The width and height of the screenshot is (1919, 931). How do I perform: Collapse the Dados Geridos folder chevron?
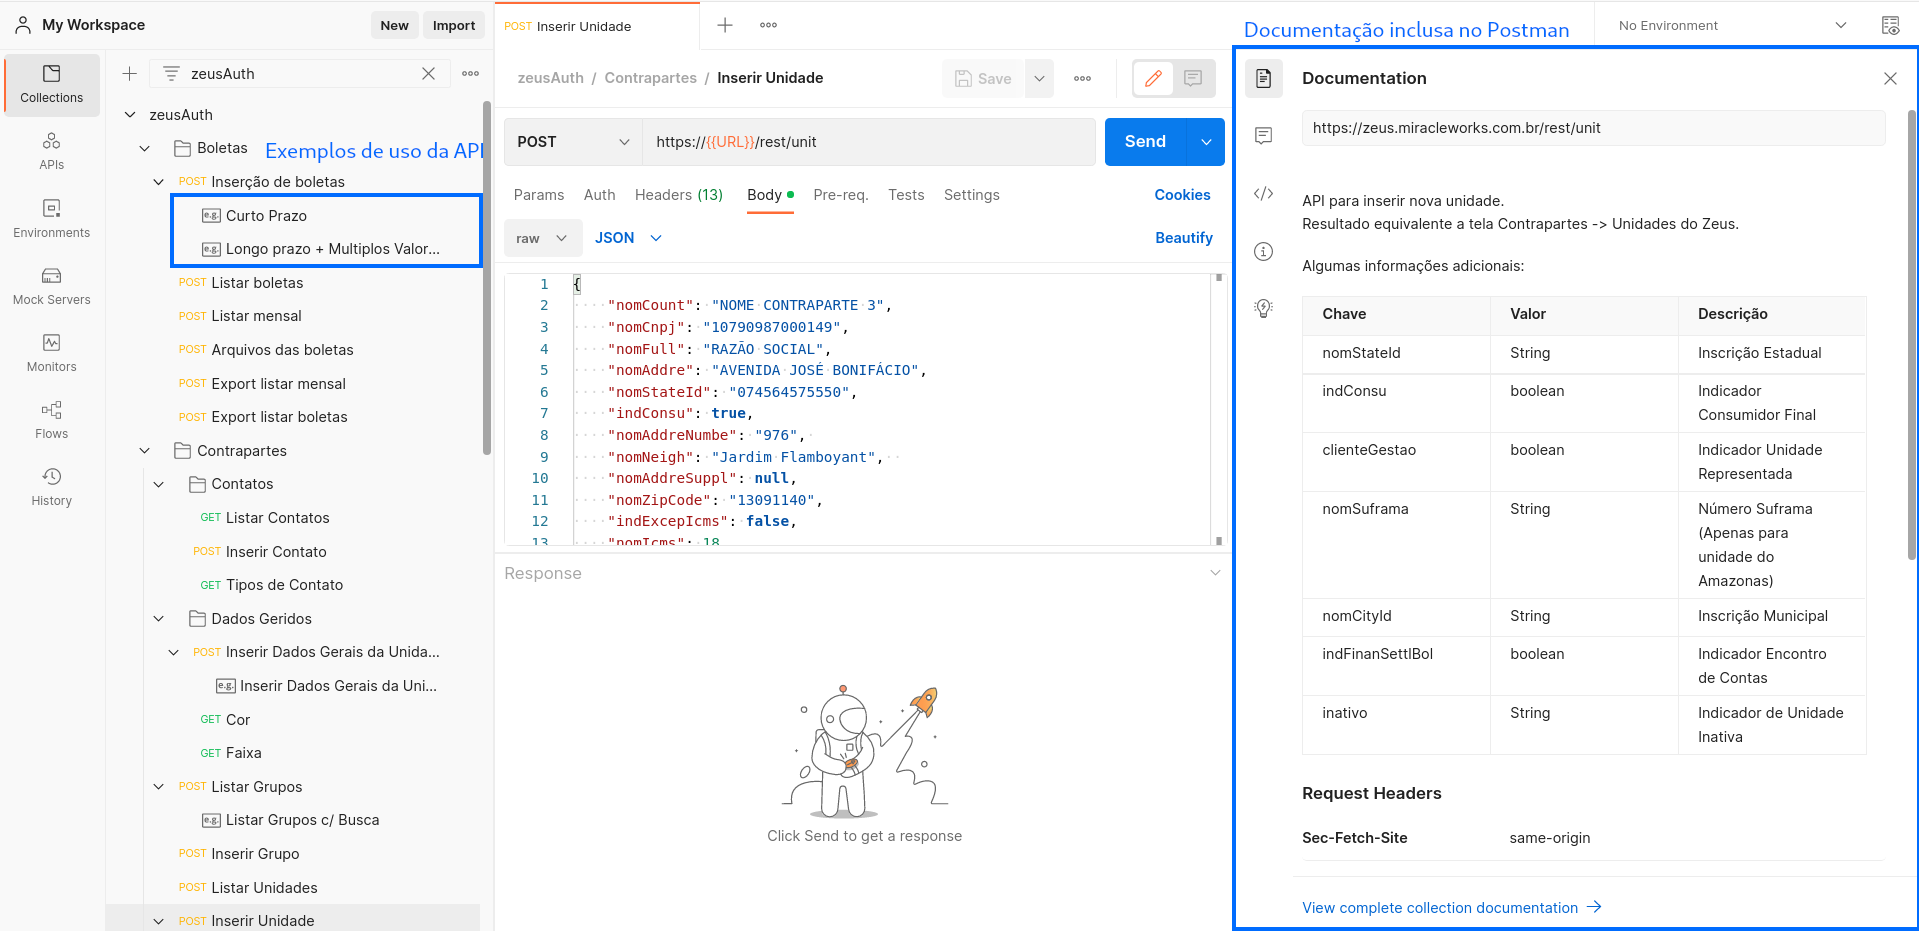pos(158,619)
